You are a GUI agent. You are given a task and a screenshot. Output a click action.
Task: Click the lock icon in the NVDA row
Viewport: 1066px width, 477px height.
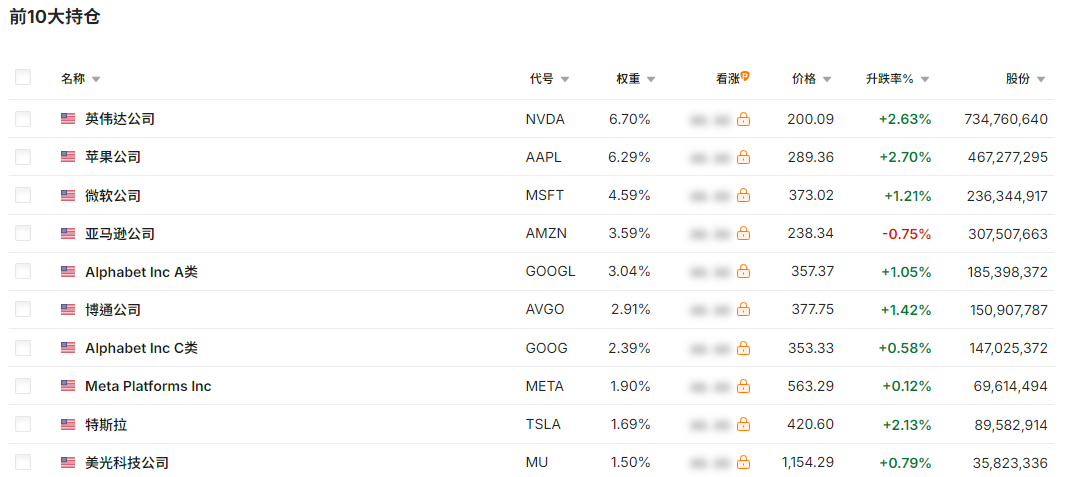(744, 120)
